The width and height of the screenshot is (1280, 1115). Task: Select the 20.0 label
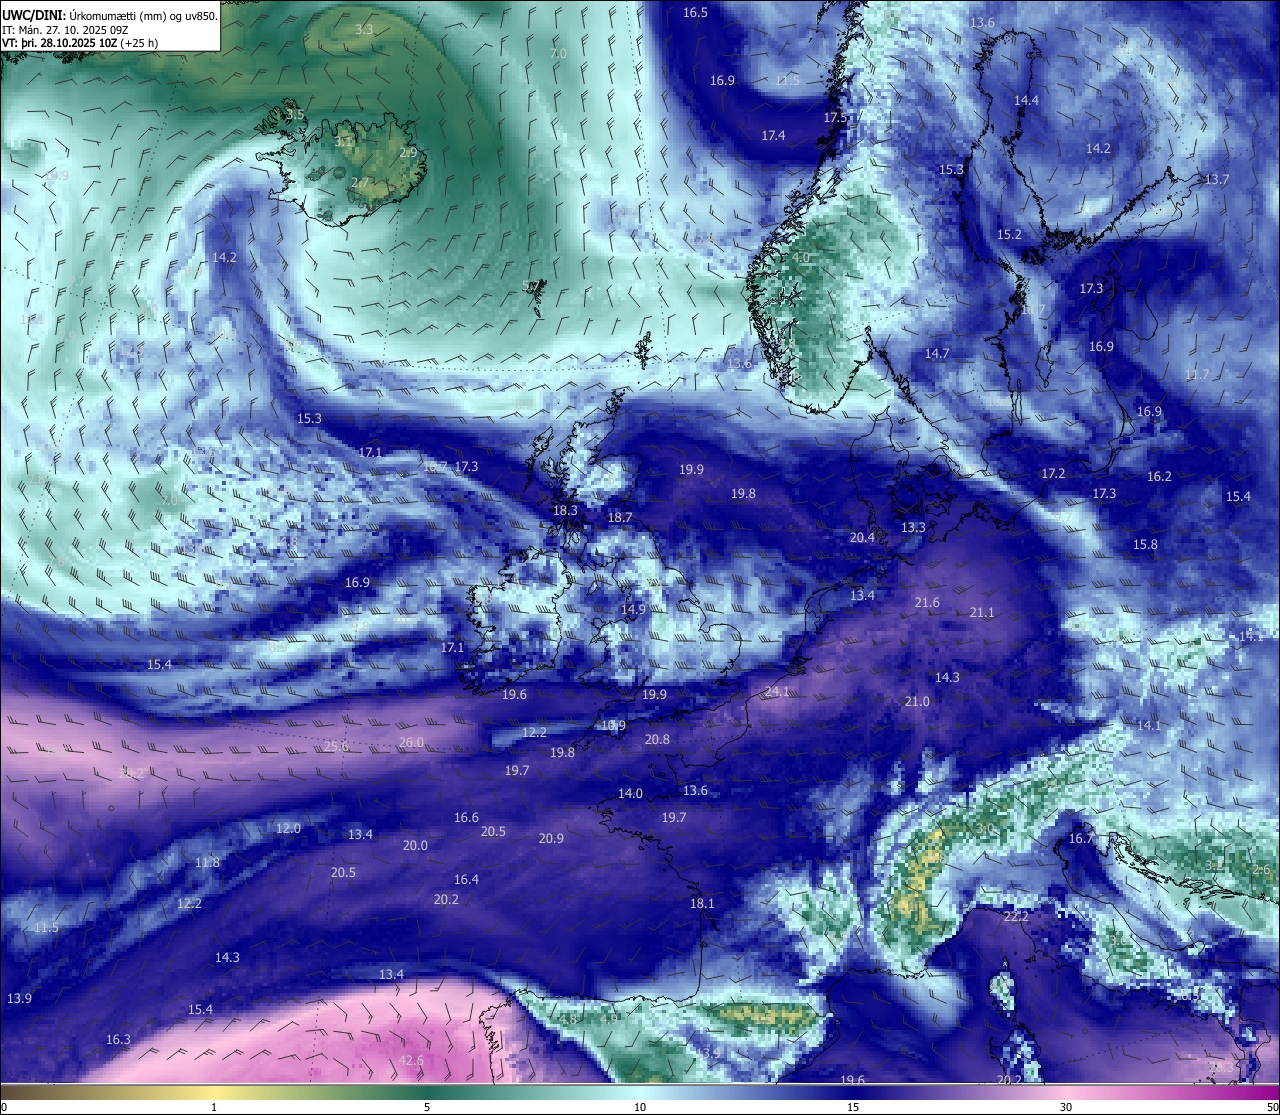[415, 845]
